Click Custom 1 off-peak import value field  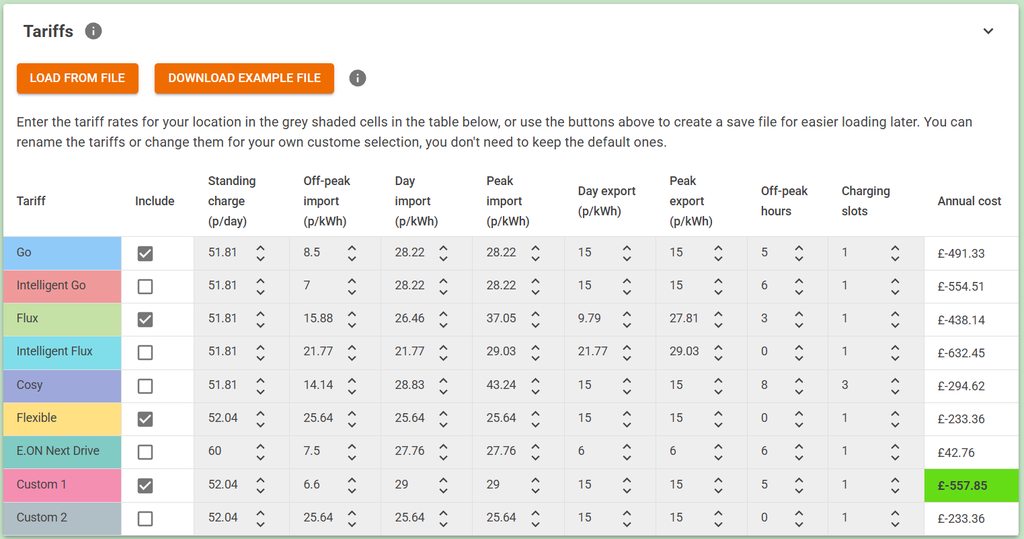(x=320, y=485)
